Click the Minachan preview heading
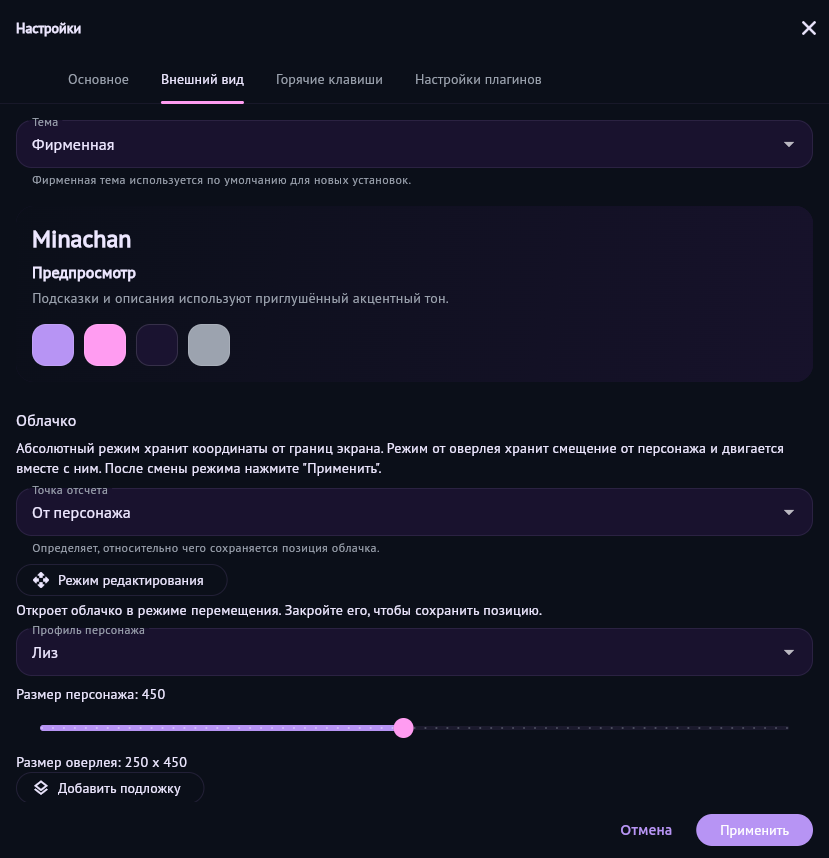 point(81,240)
